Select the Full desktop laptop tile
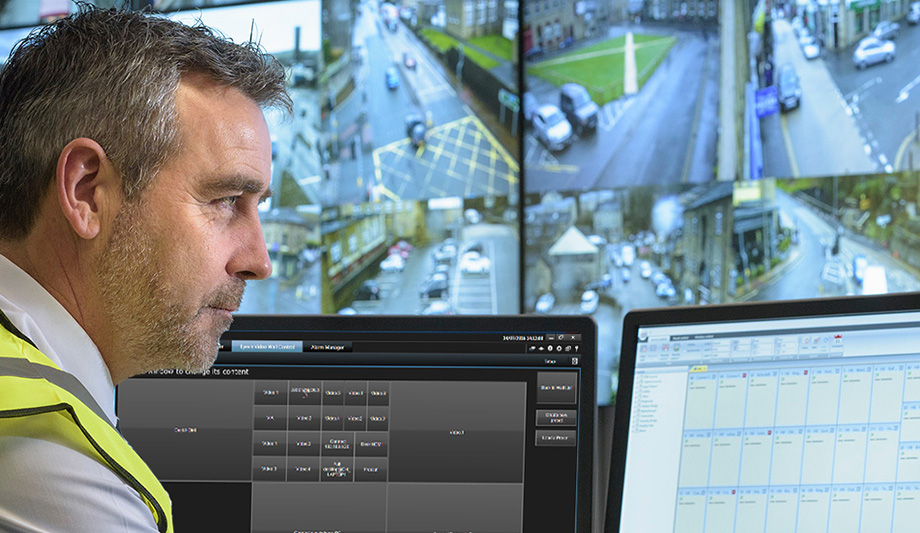The image size is (920, 533). click(x=337, y=470)
